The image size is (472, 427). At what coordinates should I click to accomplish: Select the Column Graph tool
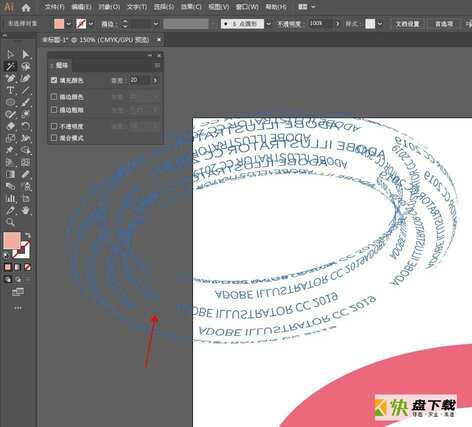10,198
